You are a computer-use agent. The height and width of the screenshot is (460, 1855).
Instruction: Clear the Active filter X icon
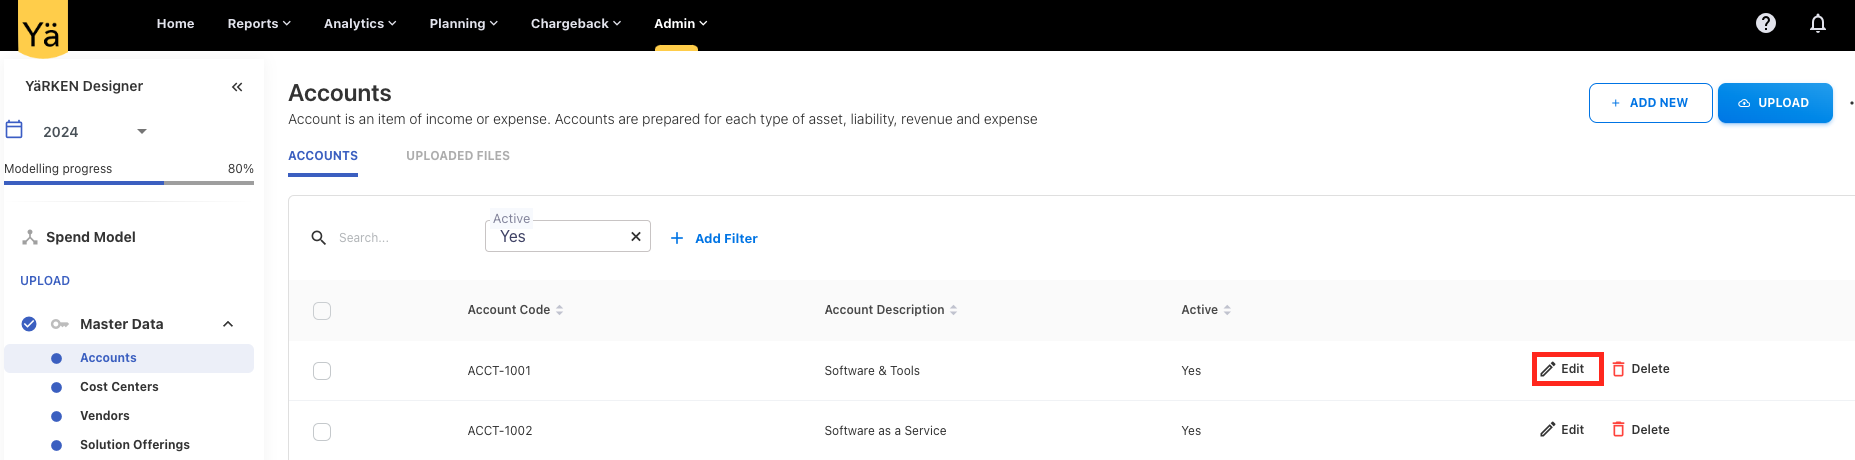click(x=635, y=237)
